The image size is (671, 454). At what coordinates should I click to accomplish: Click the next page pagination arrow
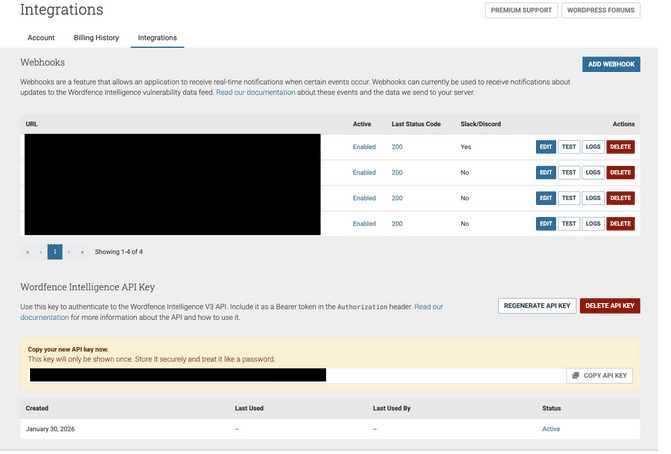point(69,252)
